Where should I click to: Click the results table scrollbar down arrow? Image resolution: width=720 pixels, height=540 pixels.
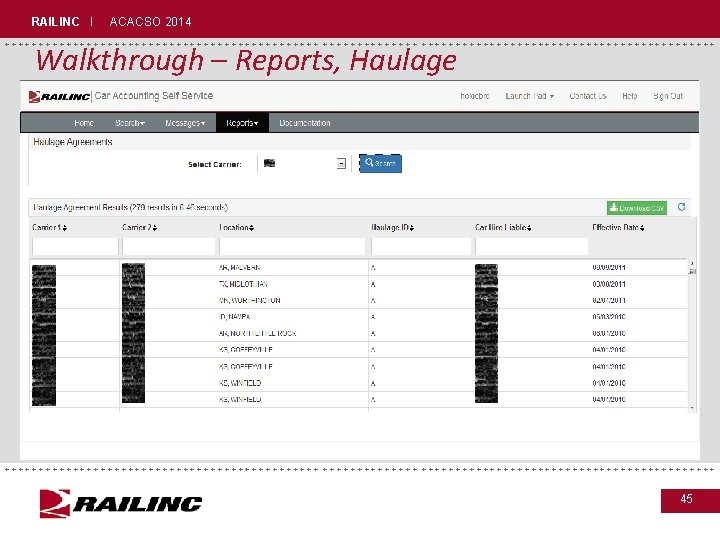(692, 408)
